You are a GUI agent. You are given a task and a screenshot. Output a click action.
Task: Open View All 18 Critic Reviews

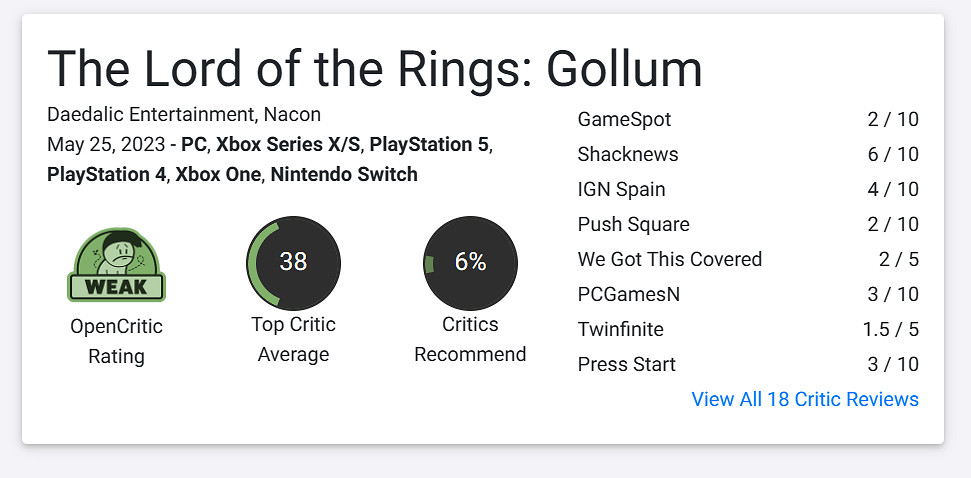click(804, 399)
